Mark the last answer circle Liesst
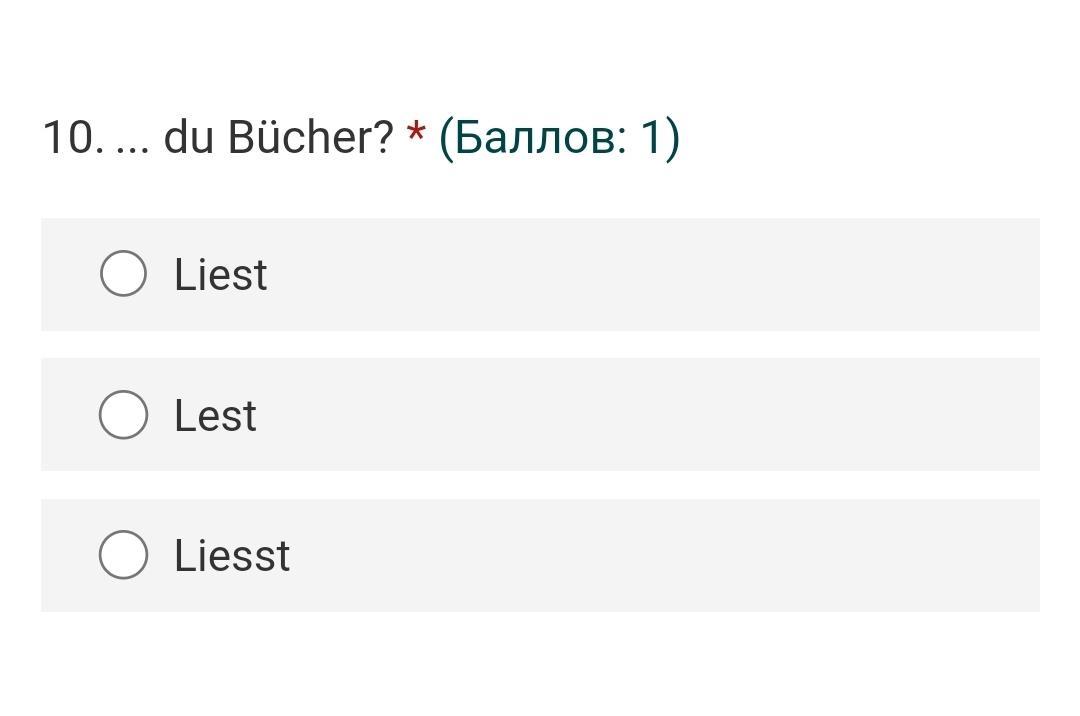The height and width of the screenshot is (716, 1080). pos(123,554)
